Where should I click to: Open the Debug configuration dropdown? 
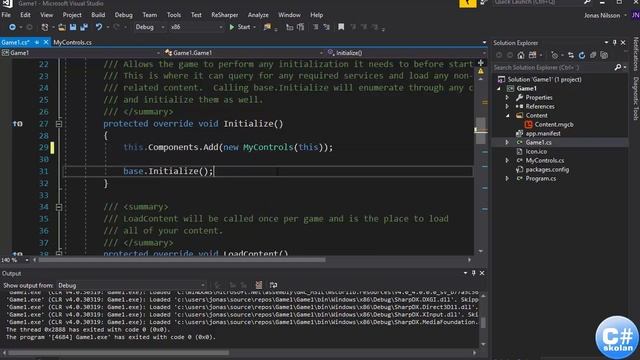149,27
